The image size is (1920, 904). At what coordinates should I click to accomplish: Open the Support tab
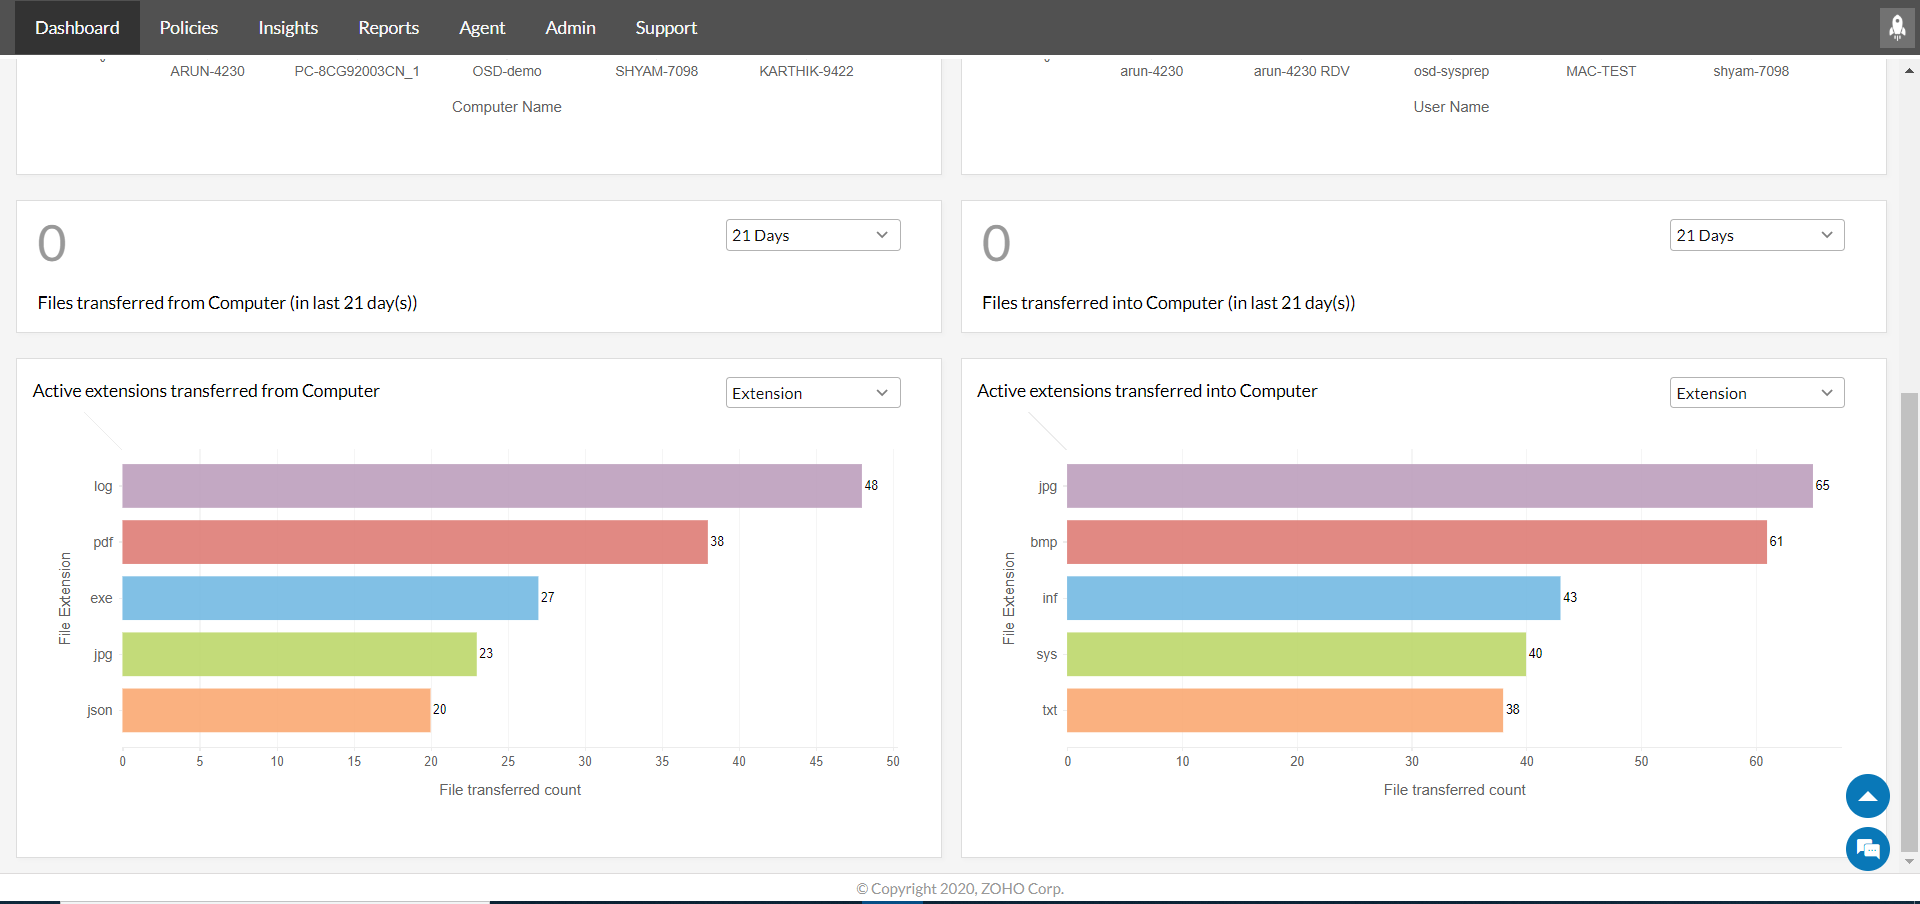pyautogui.click(x=666, y=28)
